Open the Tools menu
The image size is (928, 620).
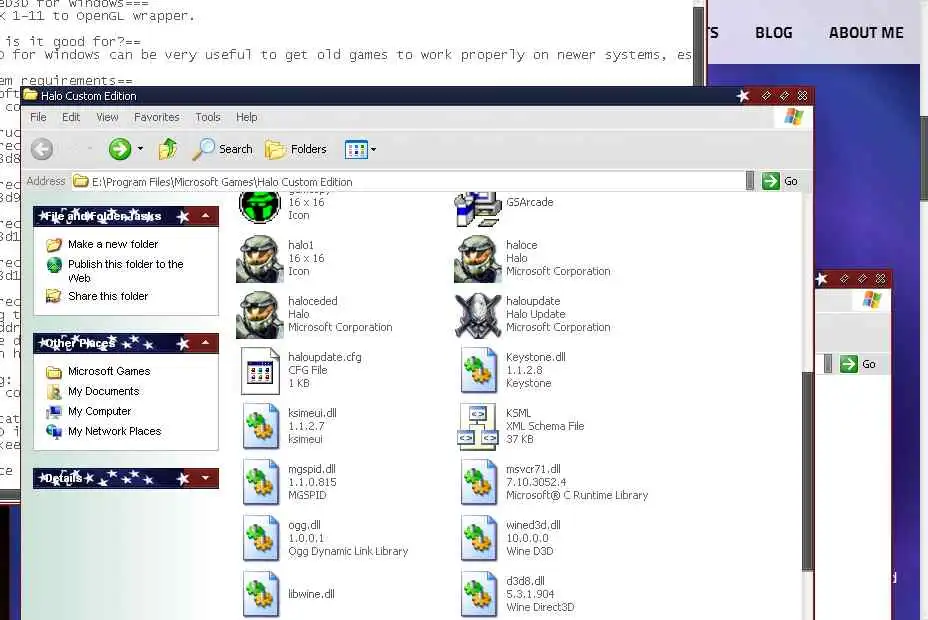[x=208, y=117]
